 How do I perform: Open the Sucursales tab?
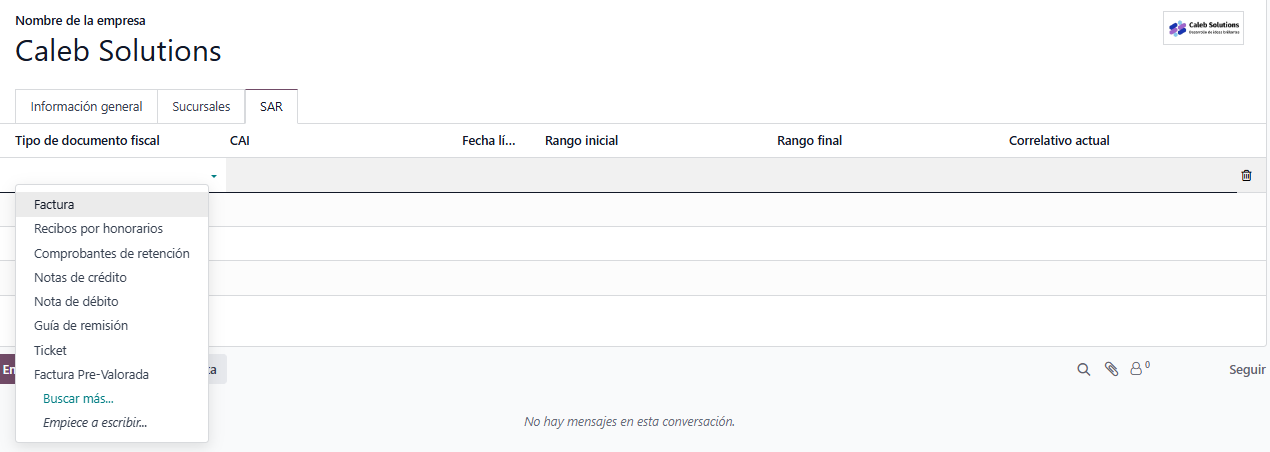click(x=201, y=106)
